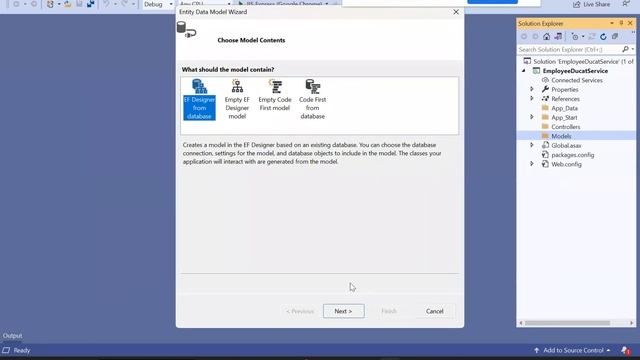
Task: Click the Forward arrow in Solution Explorer
Action: point(535,36)
